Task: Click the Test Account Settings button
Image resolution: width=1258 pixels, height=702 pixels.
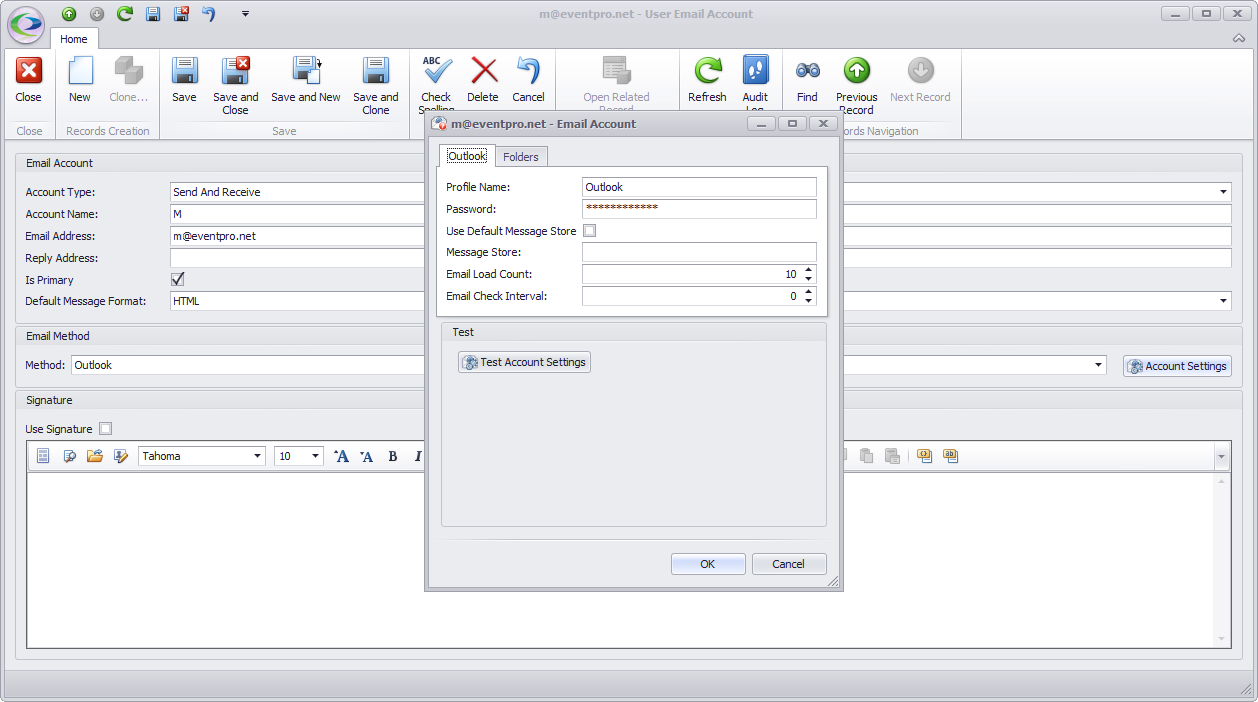Action: 525,362
